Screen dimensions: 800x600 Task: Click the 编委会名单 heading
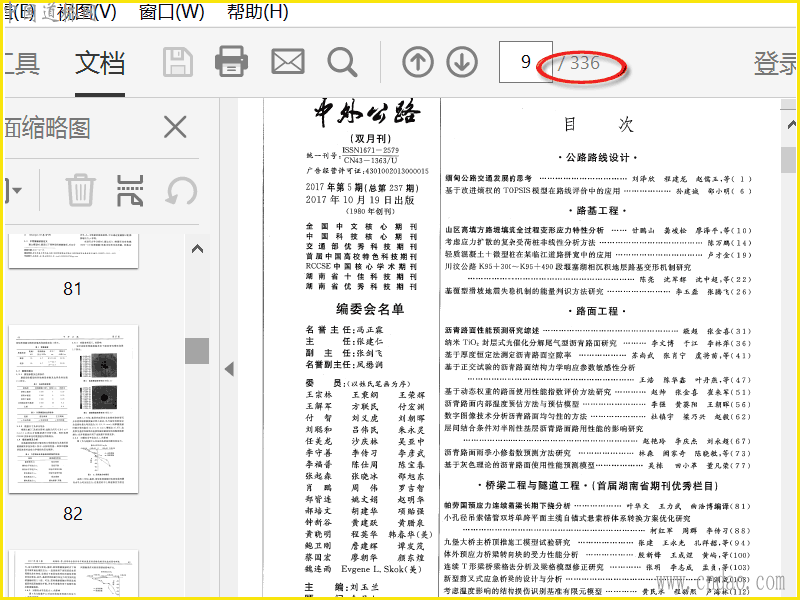370,309
